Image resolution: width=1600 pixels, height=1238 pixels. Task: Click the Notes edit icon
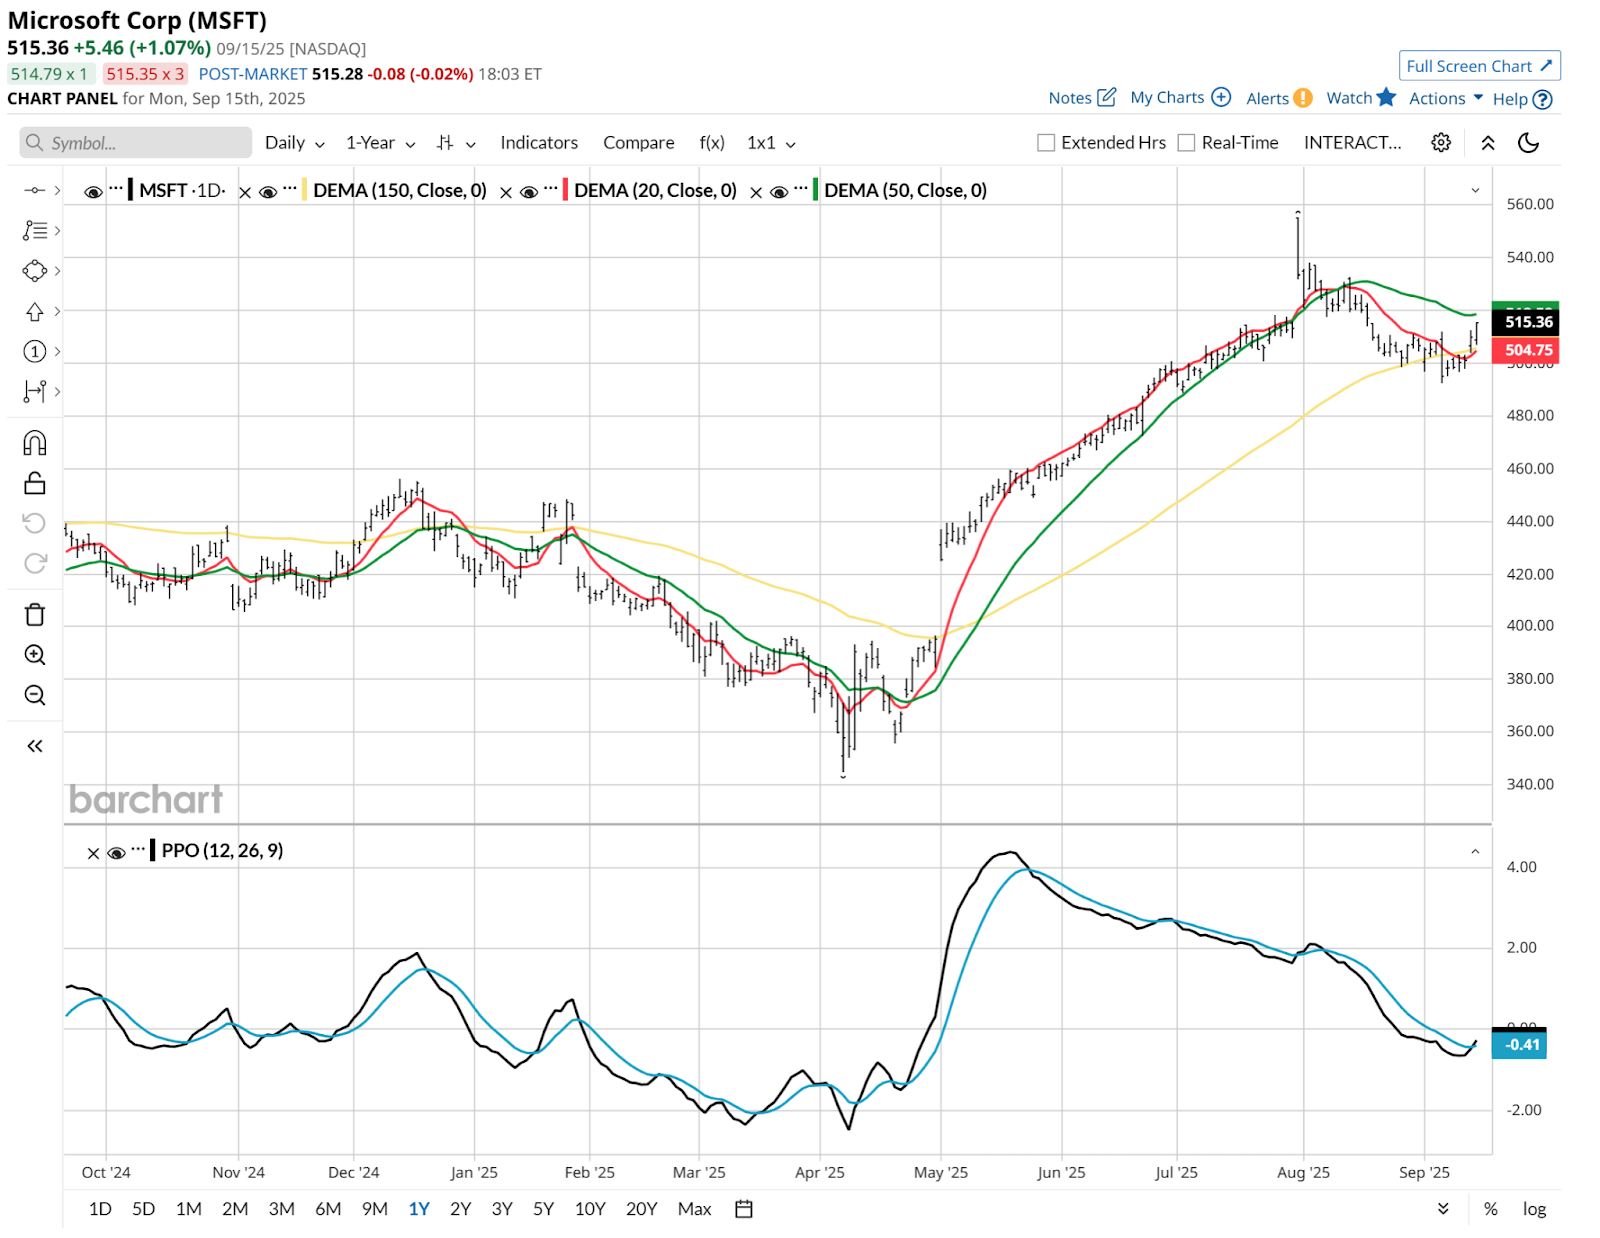click(1107, 97)
